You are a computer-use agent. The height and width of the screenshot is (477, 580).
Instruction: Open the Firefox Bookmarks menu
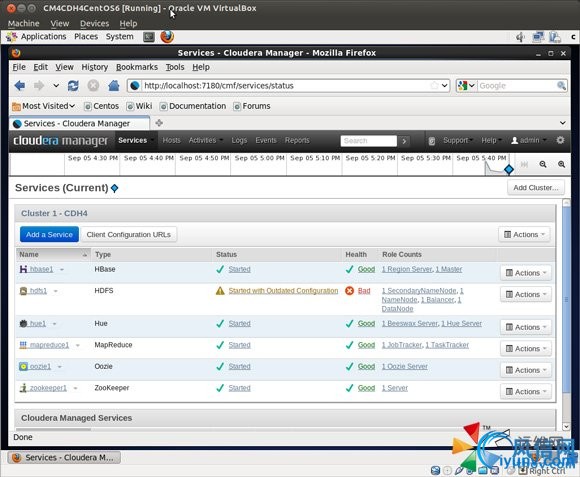point(137,67)
